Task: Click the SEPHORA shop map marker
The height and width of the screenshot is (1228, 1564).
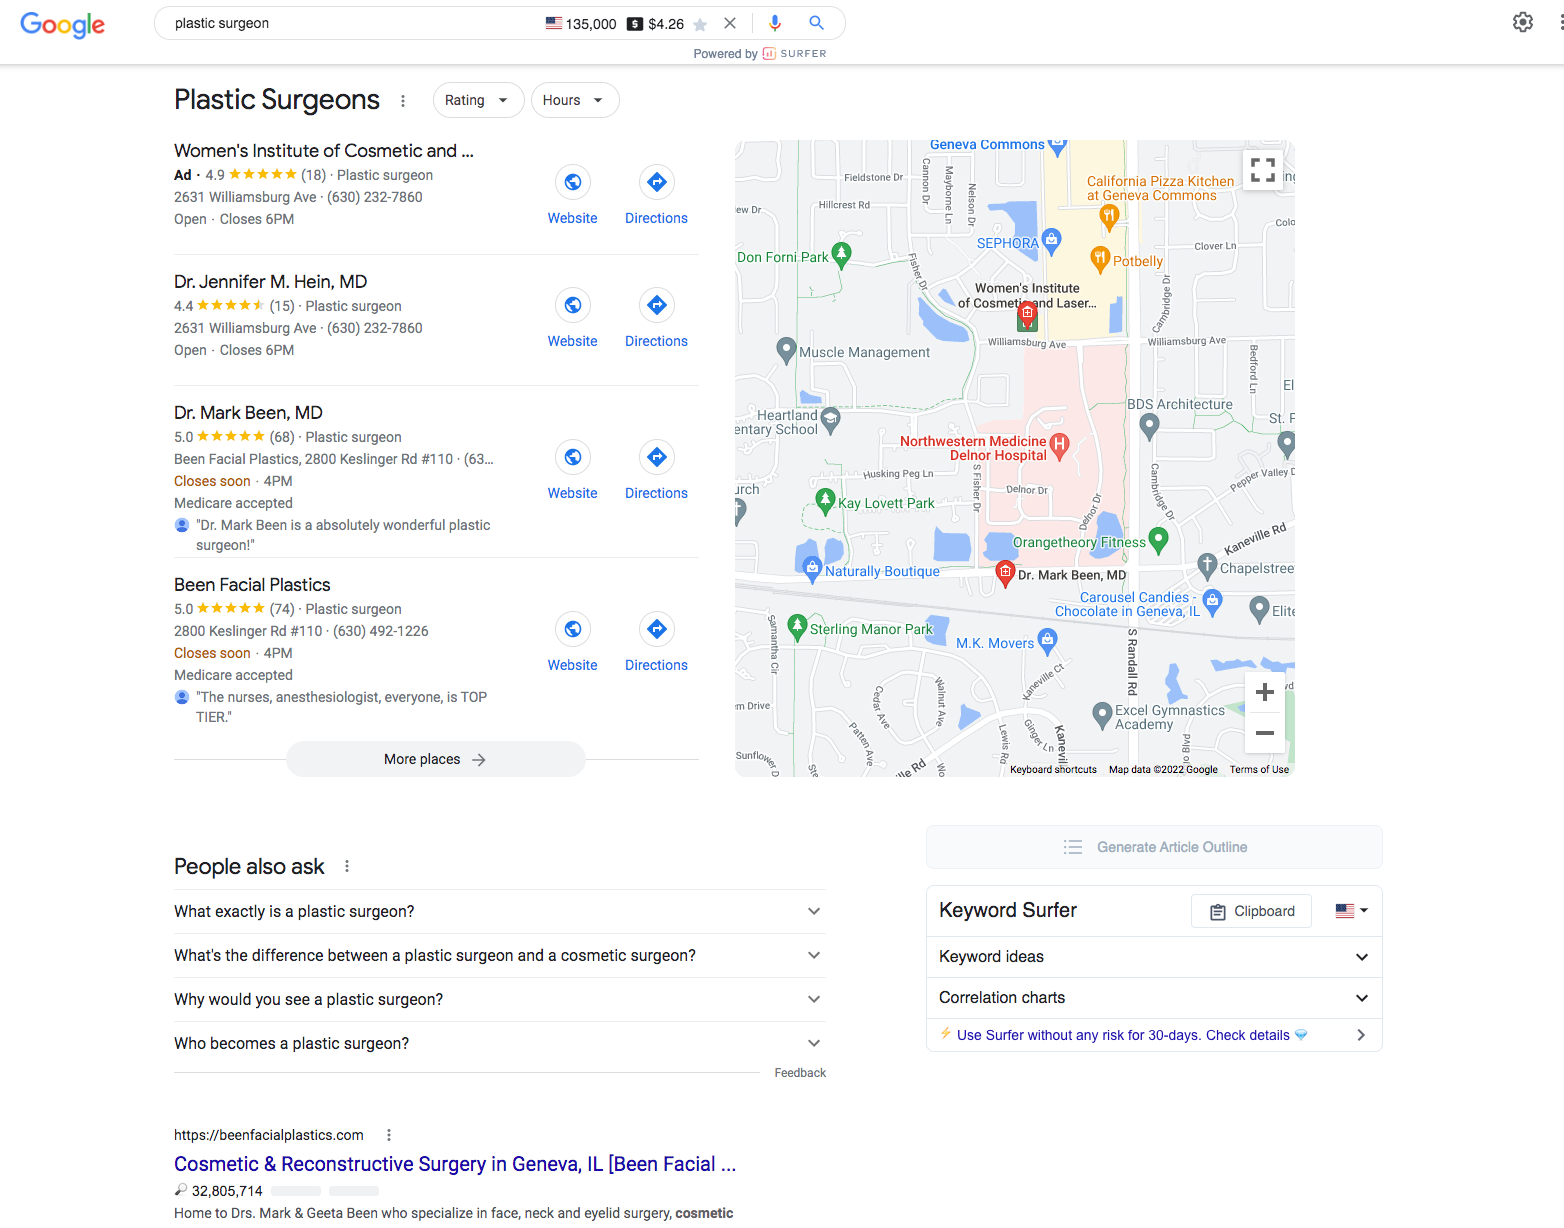Action: (x=1051, y=240)
